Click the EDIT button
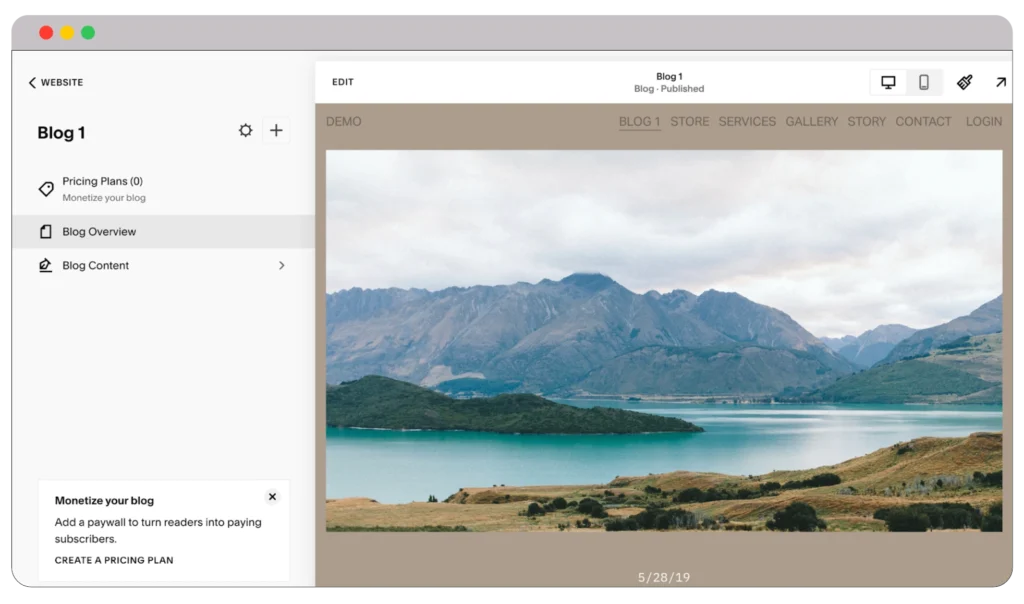1024x604 pixels. coord(343,81)
